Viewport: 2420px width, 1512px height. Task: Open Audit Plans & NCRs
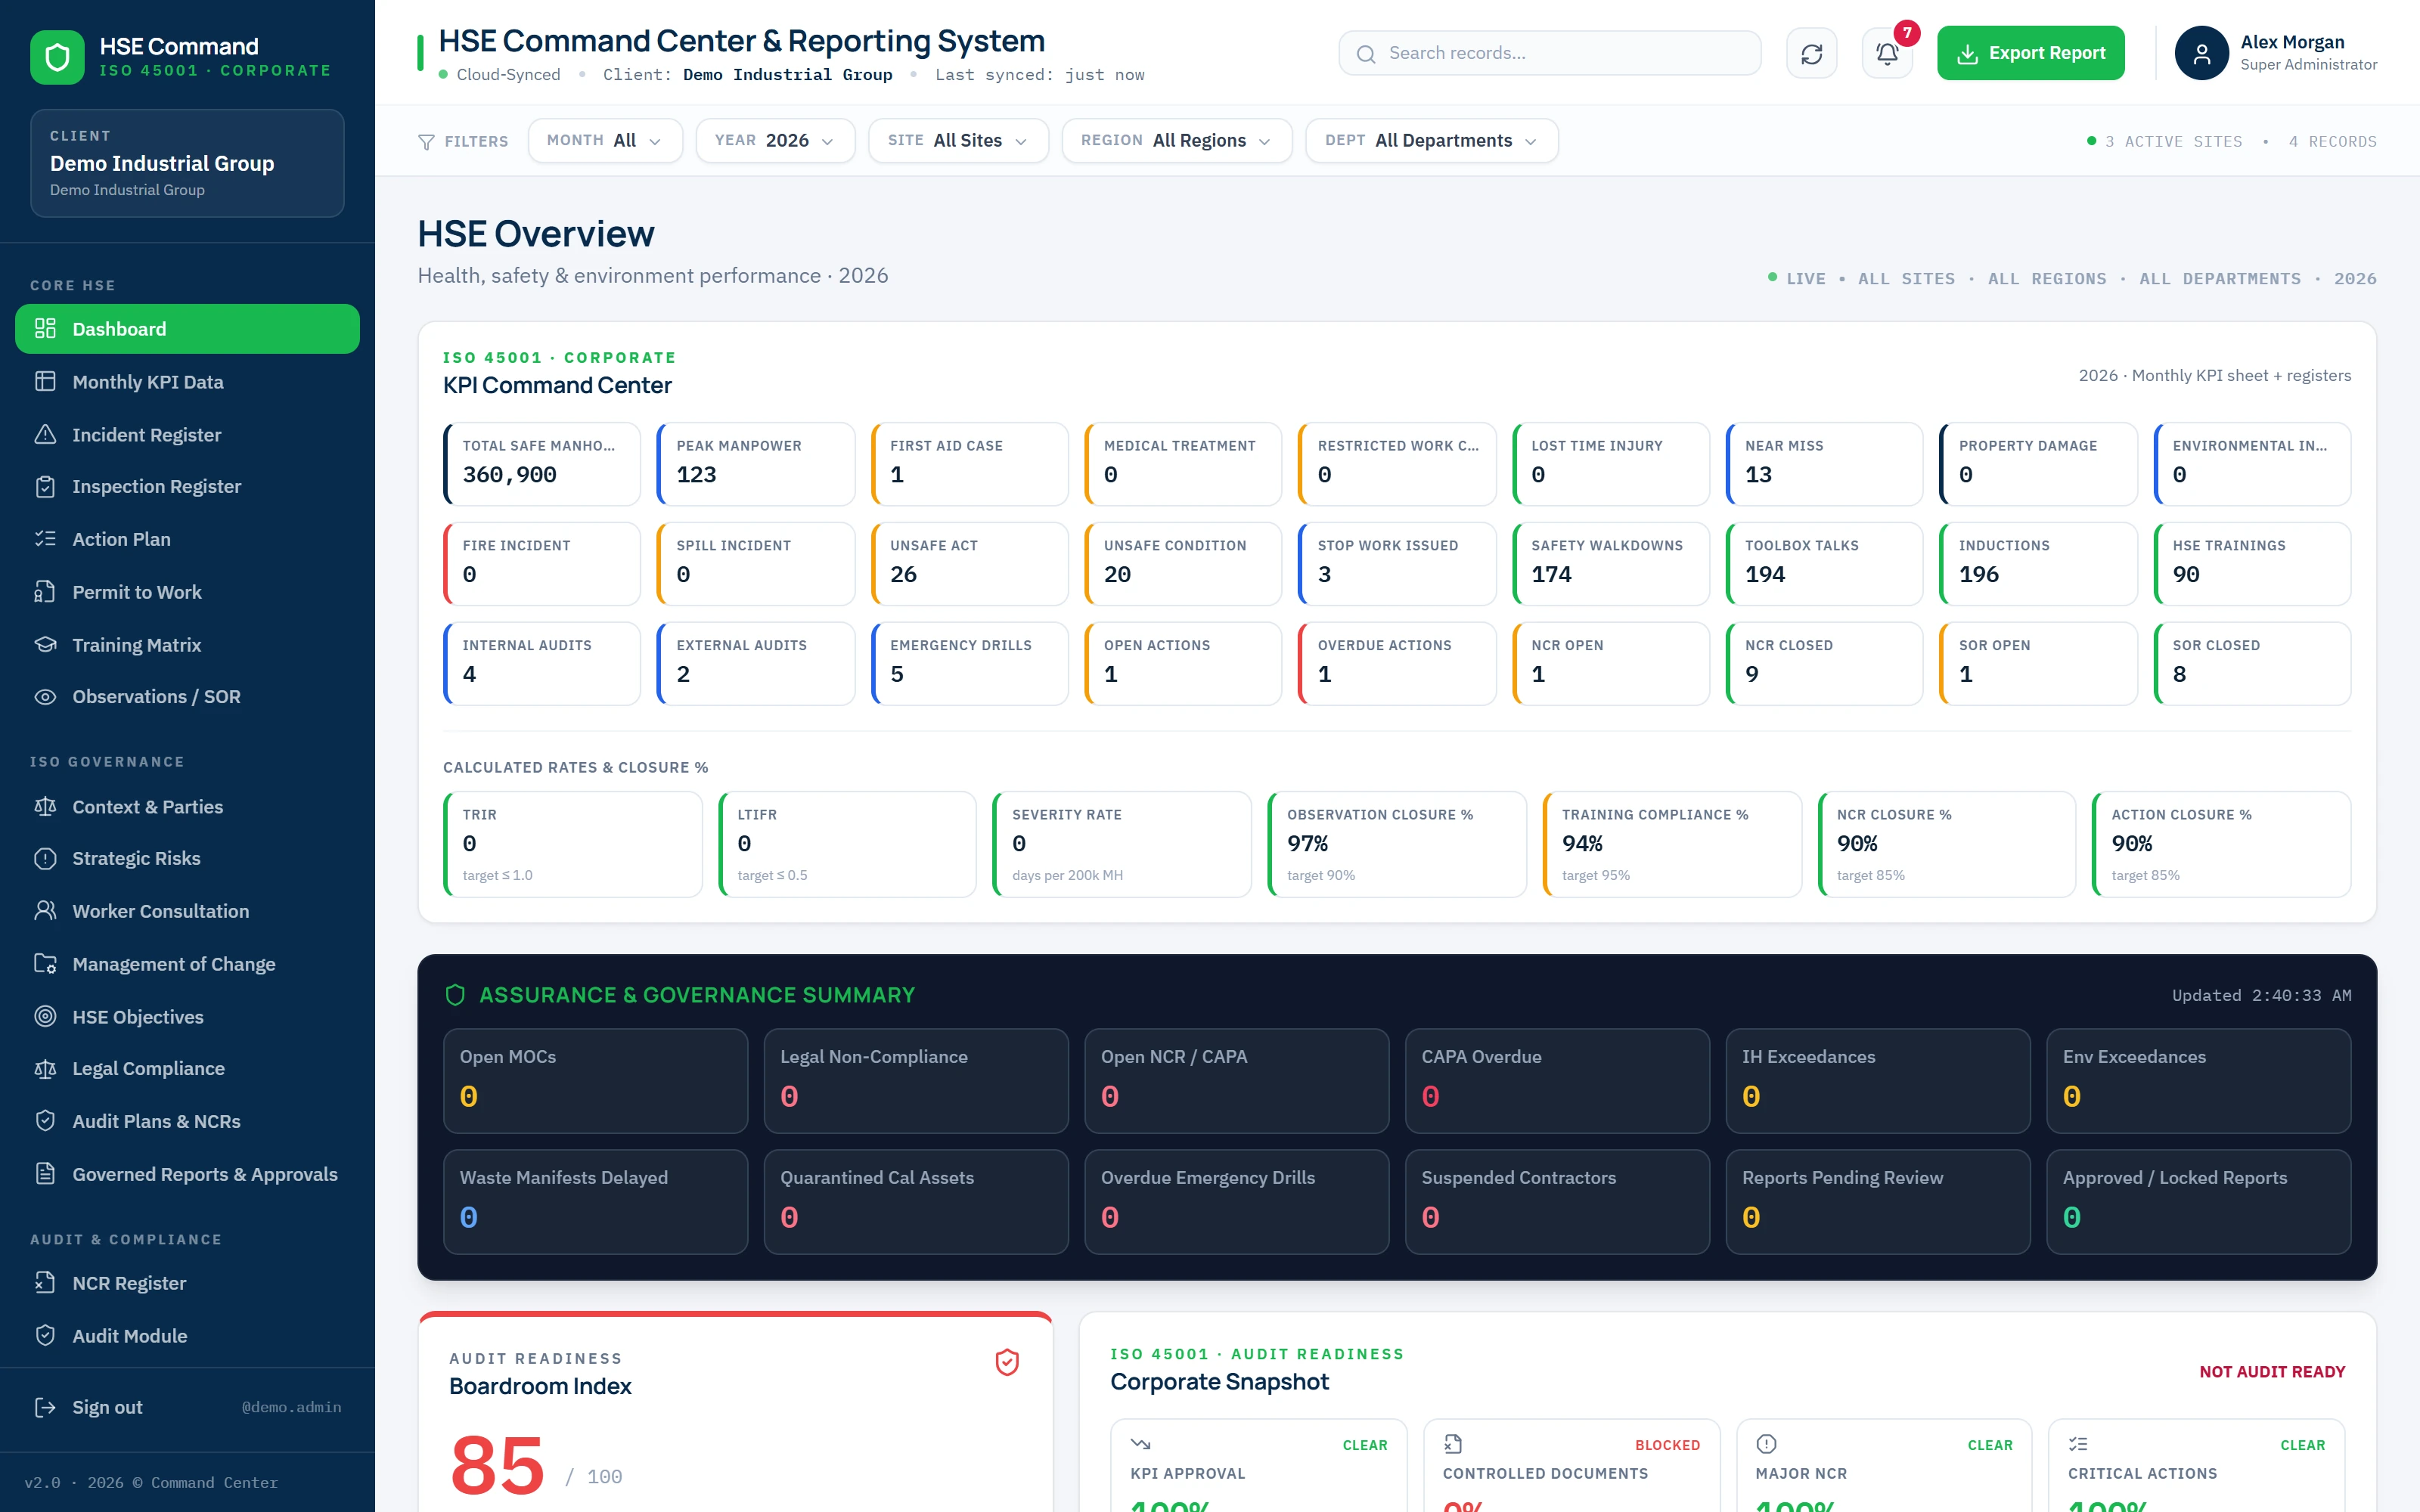click(x=187, y=1121)
